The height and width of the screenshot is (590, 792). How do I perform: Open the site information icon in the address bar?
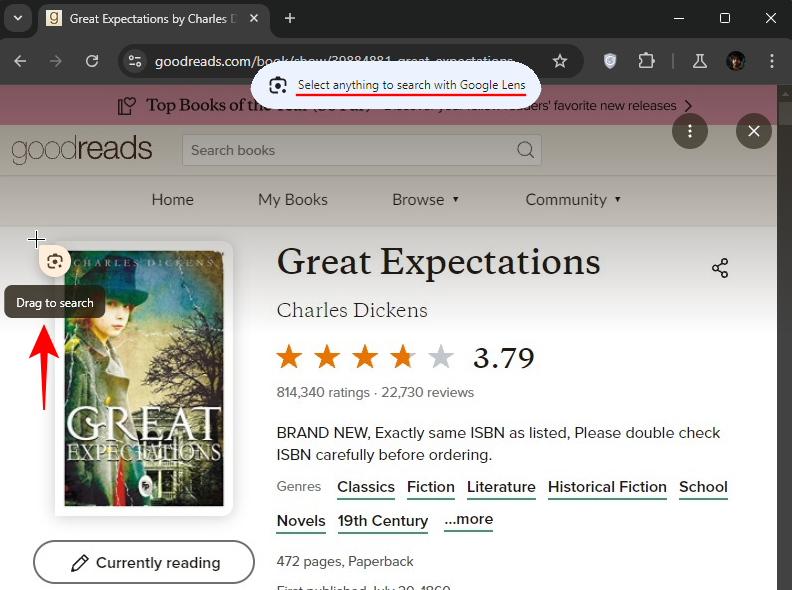[135, 61]
